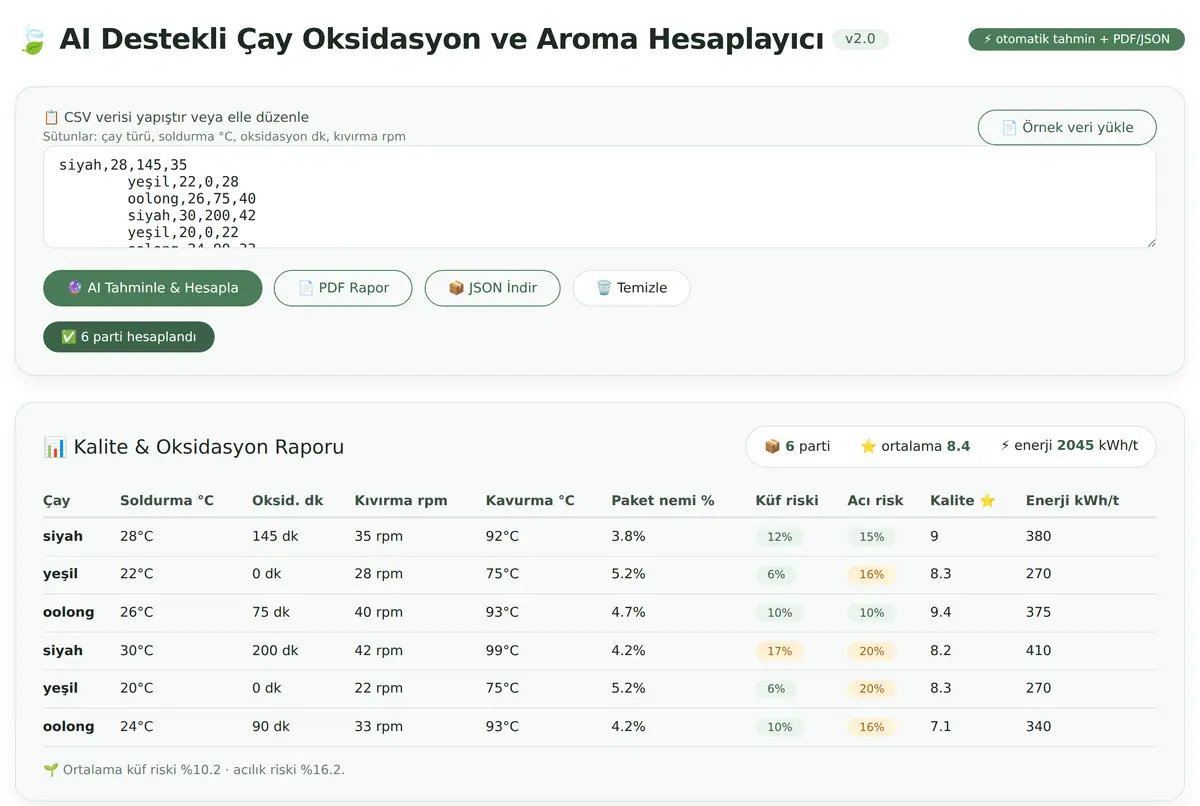Click the 6 parti hesaplandı status badge
Image resolution: width=1200 pixels, height=806 pixels.
129,337
